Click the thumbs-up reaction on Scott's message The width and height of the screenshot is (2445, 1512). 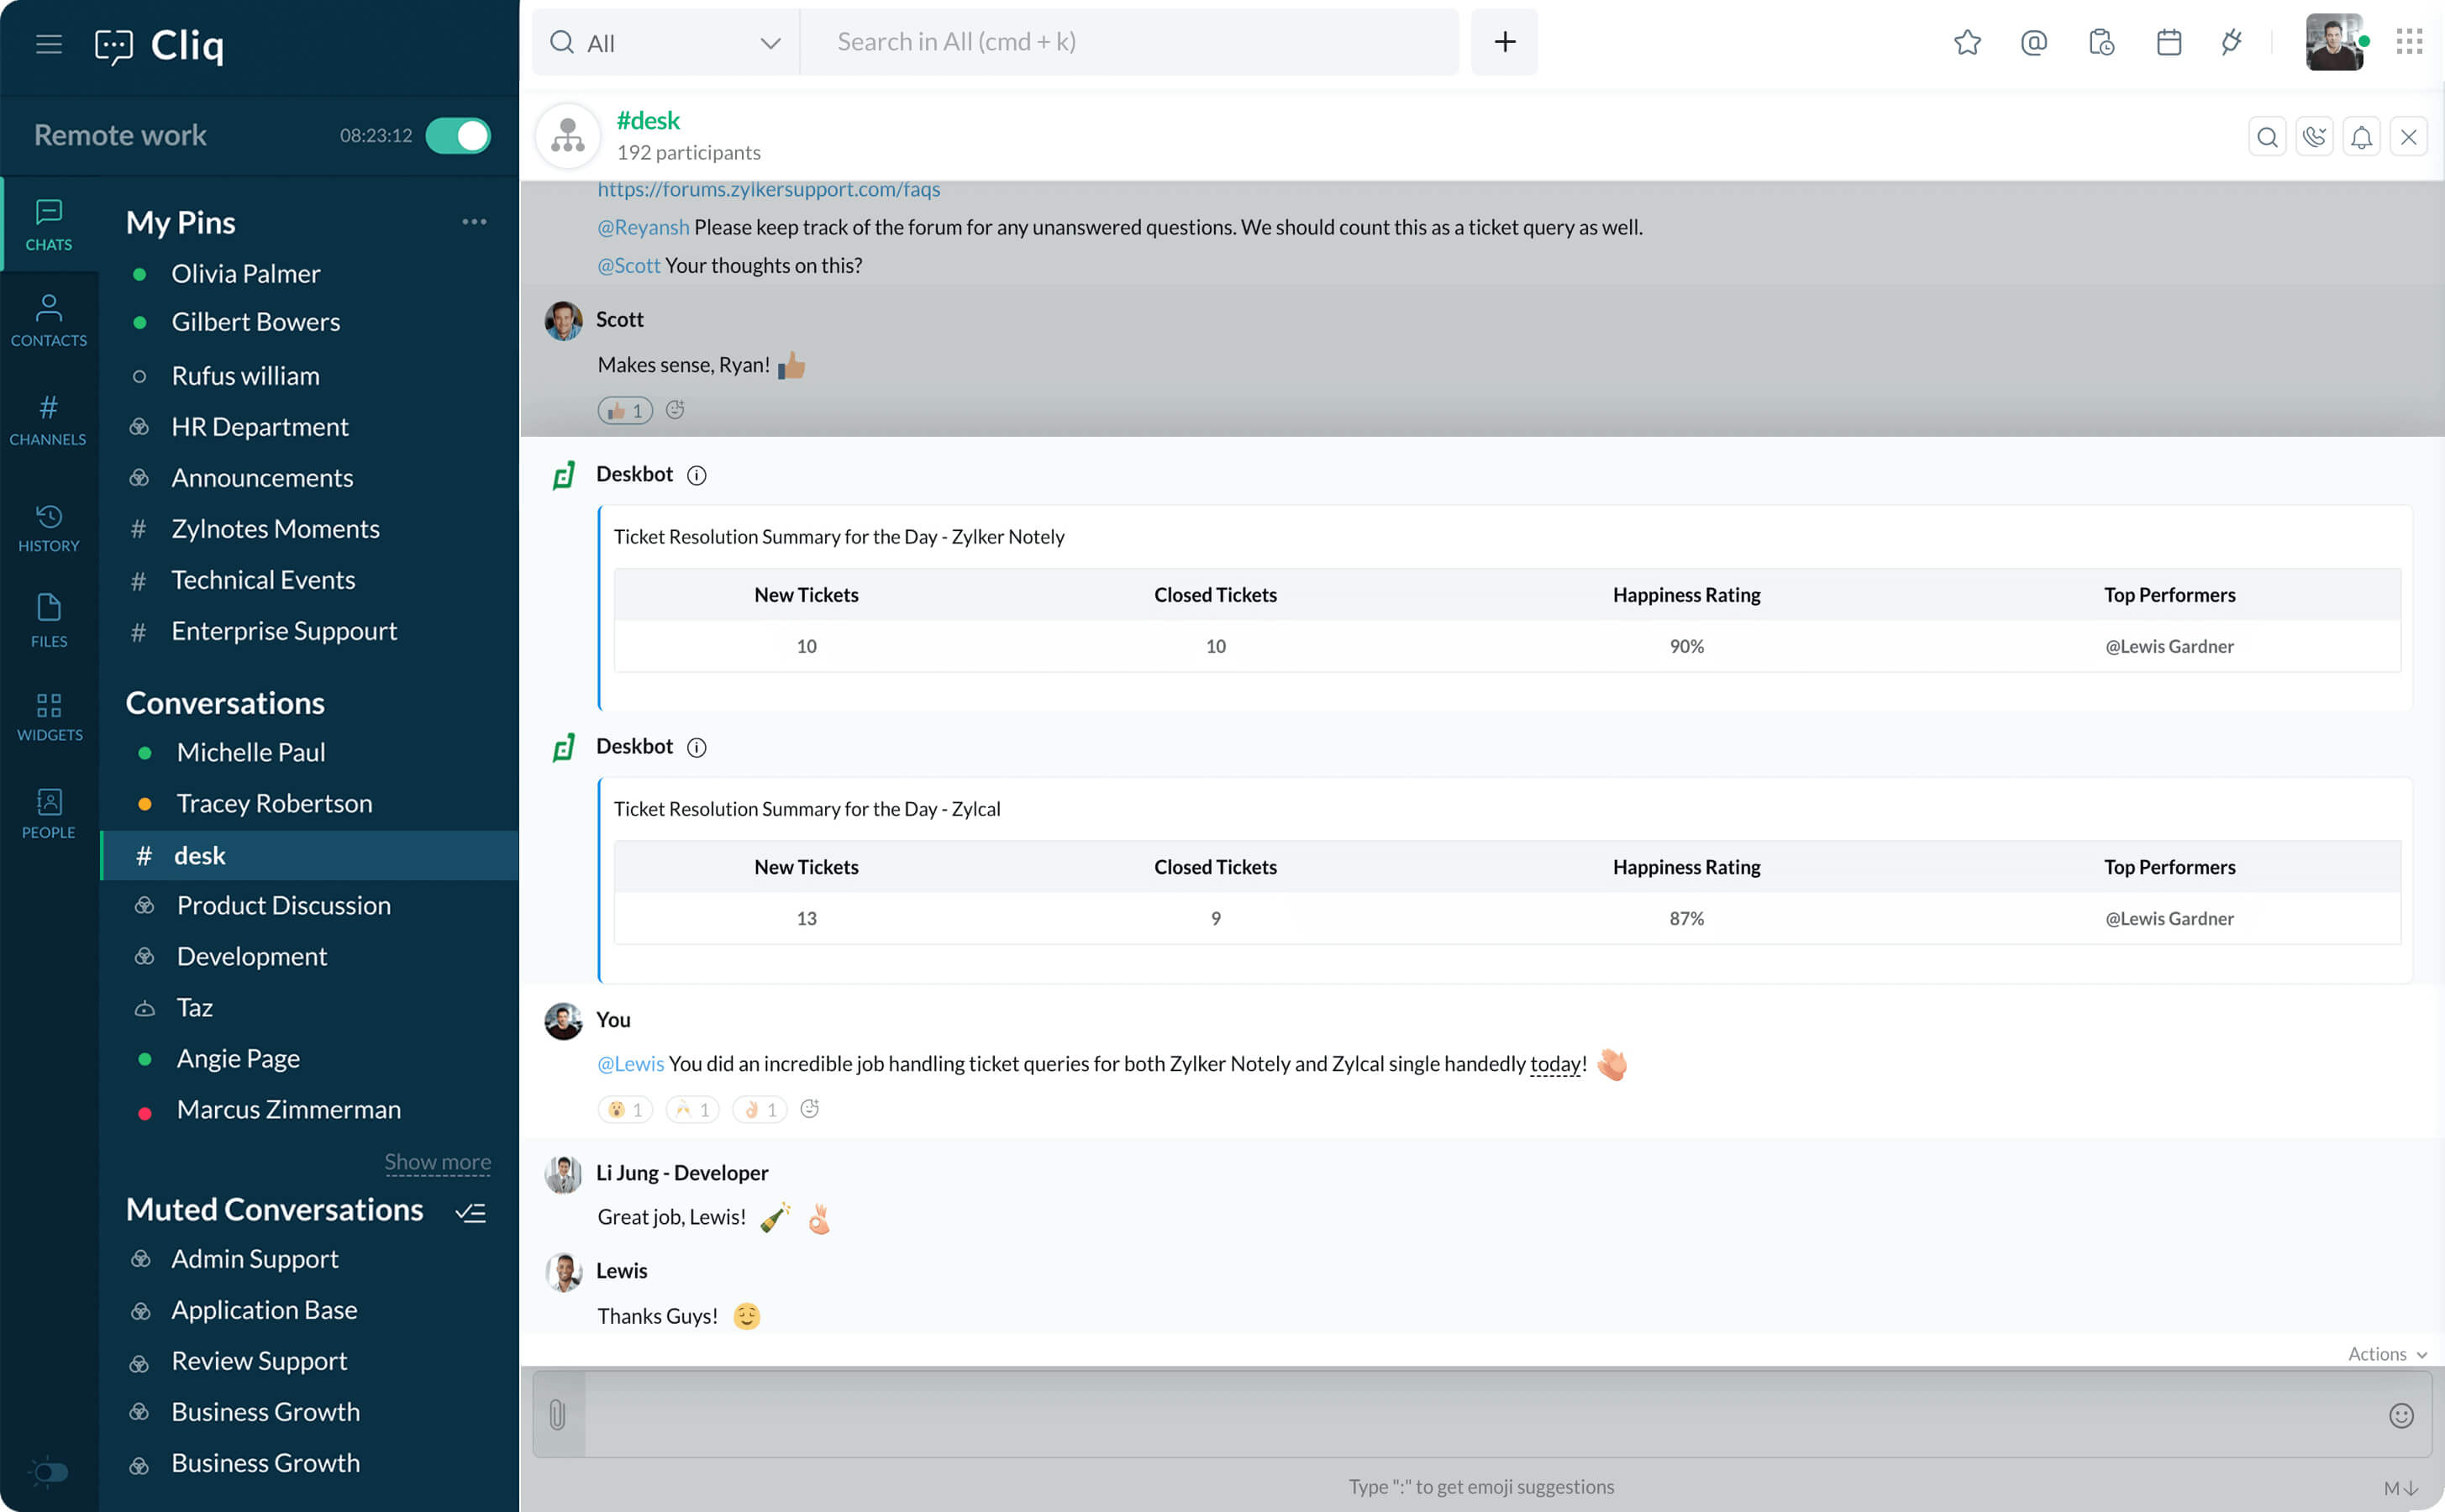pos(625,410)
